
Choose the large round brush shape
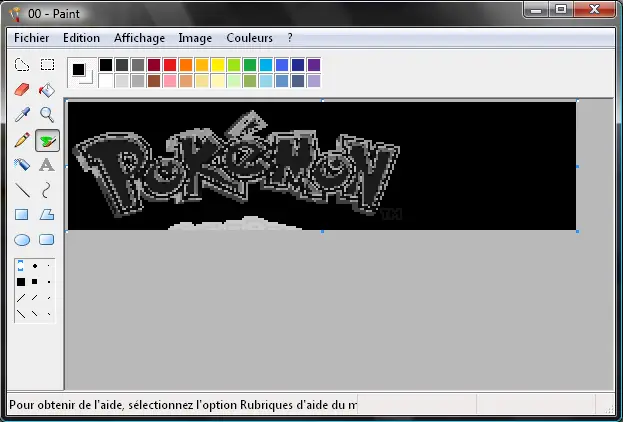click(21, 266)
